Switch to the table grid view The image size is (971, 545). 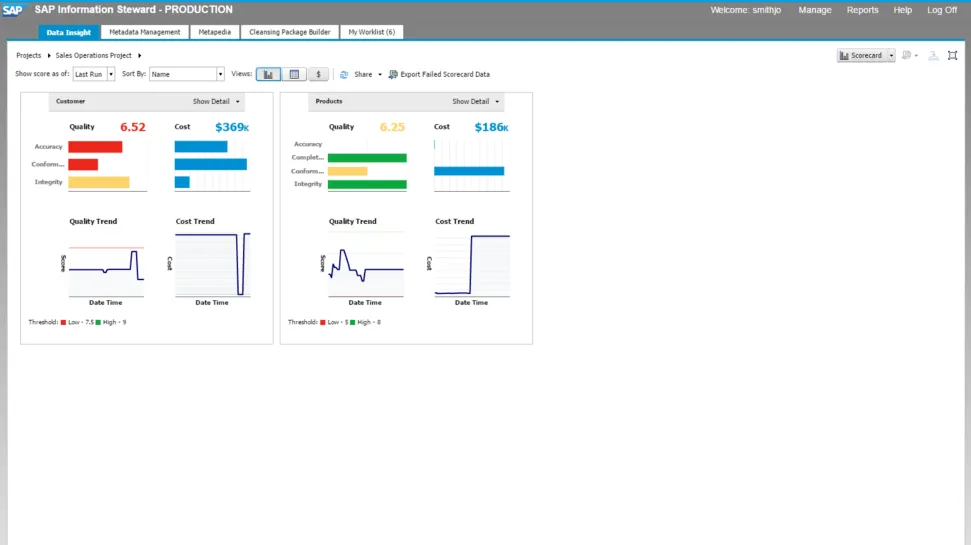[x=294, y=74]
